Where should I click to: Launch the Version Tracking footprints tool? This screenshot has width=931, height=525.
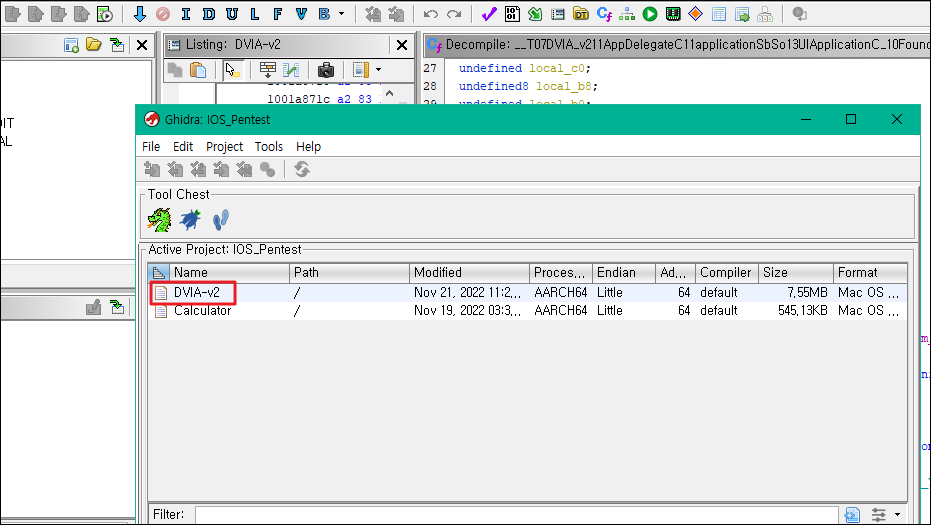220,220
